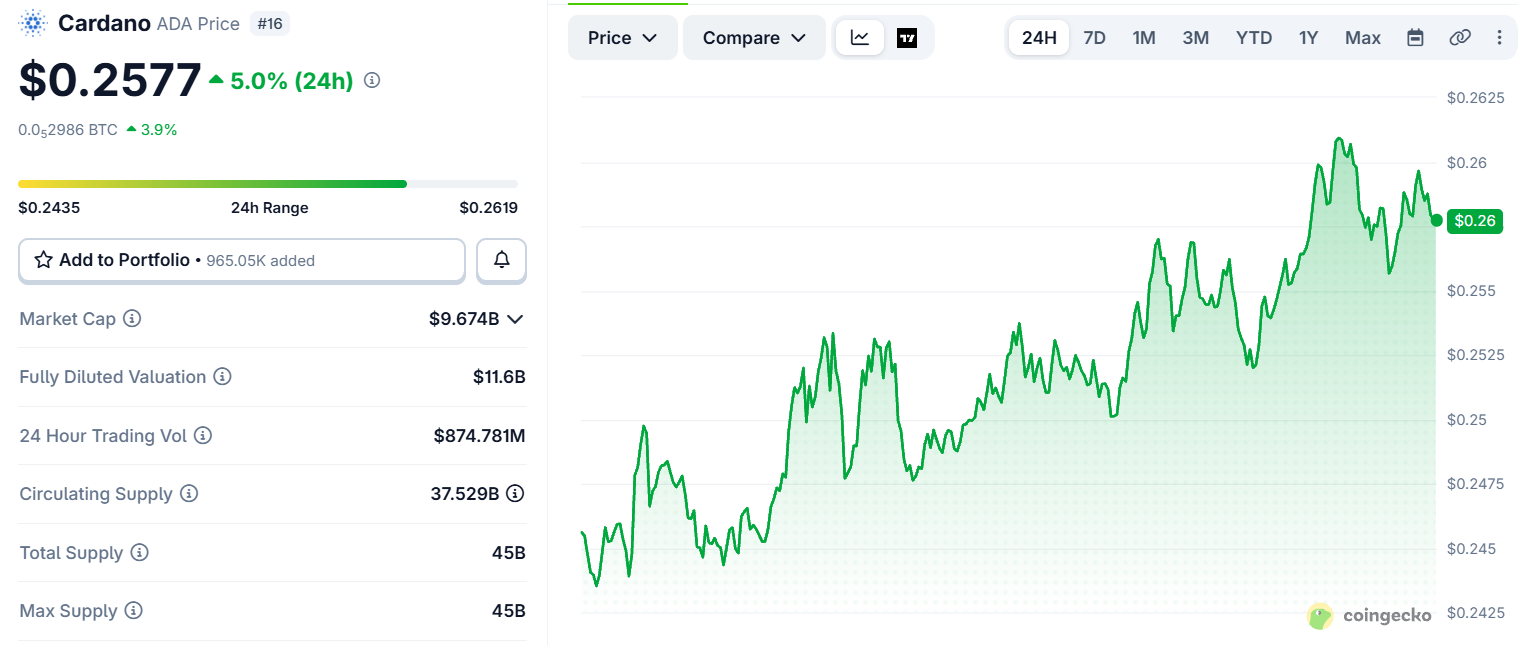Click the $11.6B valuation value

[x=499, y=377]
